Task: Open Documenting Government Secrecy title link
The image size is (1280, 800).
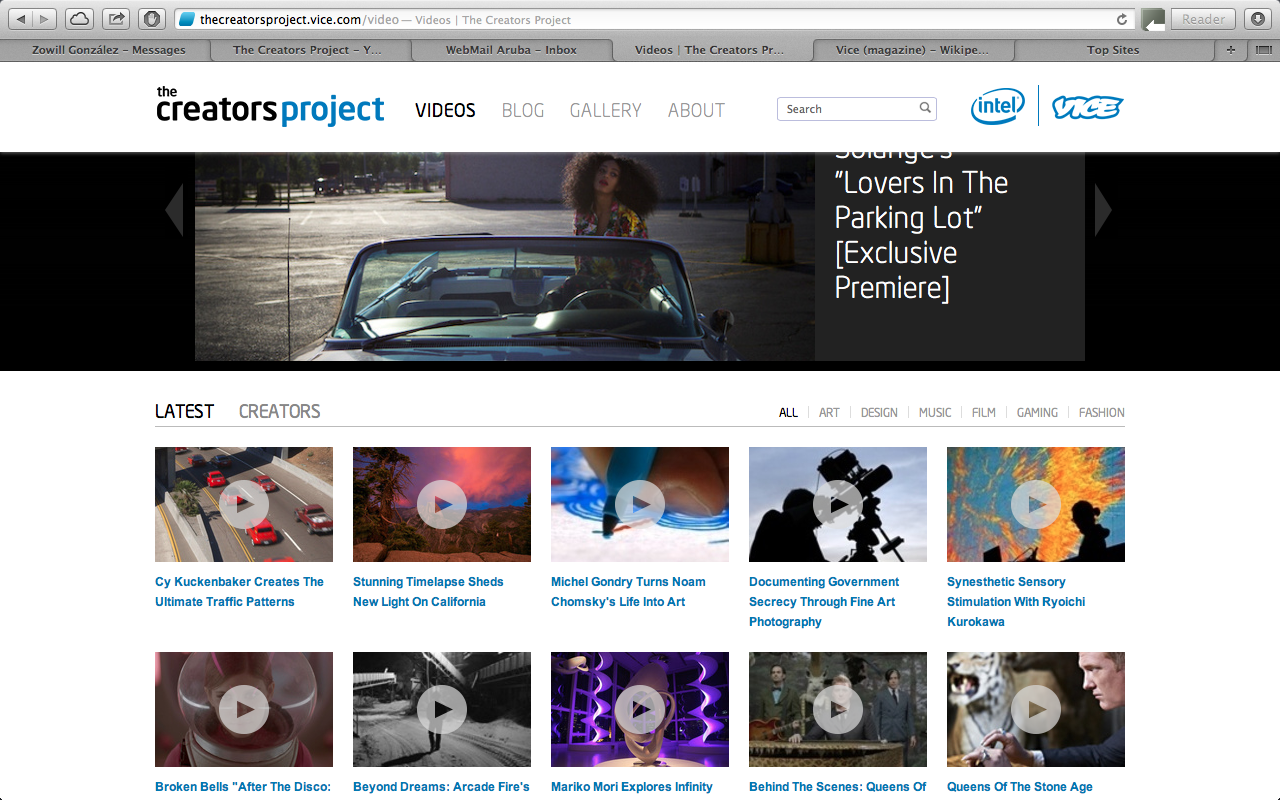Action: tap(824, 602)
